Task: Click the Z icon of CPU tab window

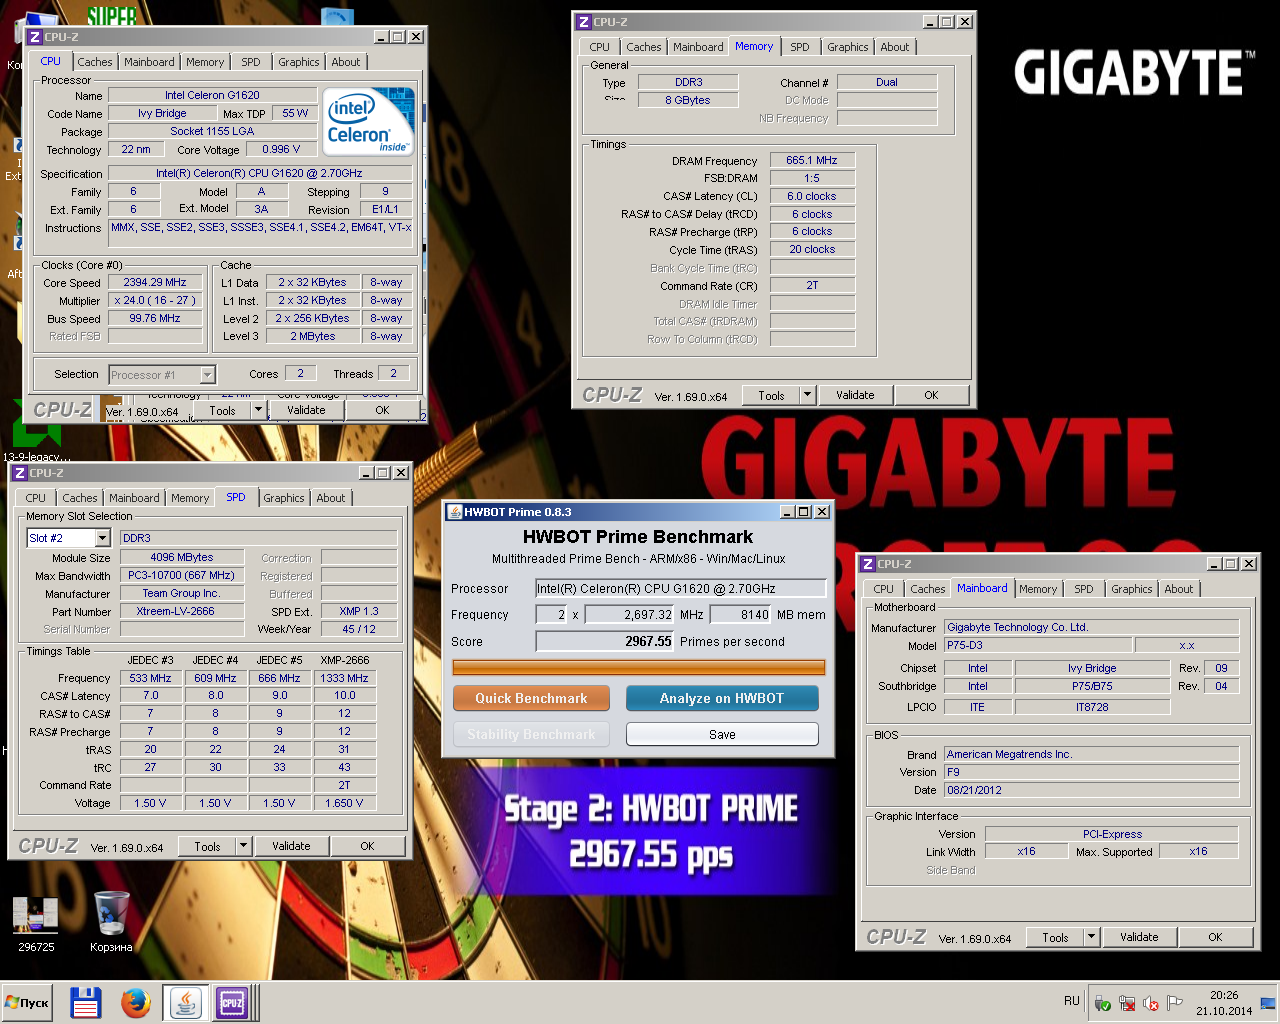Action: coord(34,36)
